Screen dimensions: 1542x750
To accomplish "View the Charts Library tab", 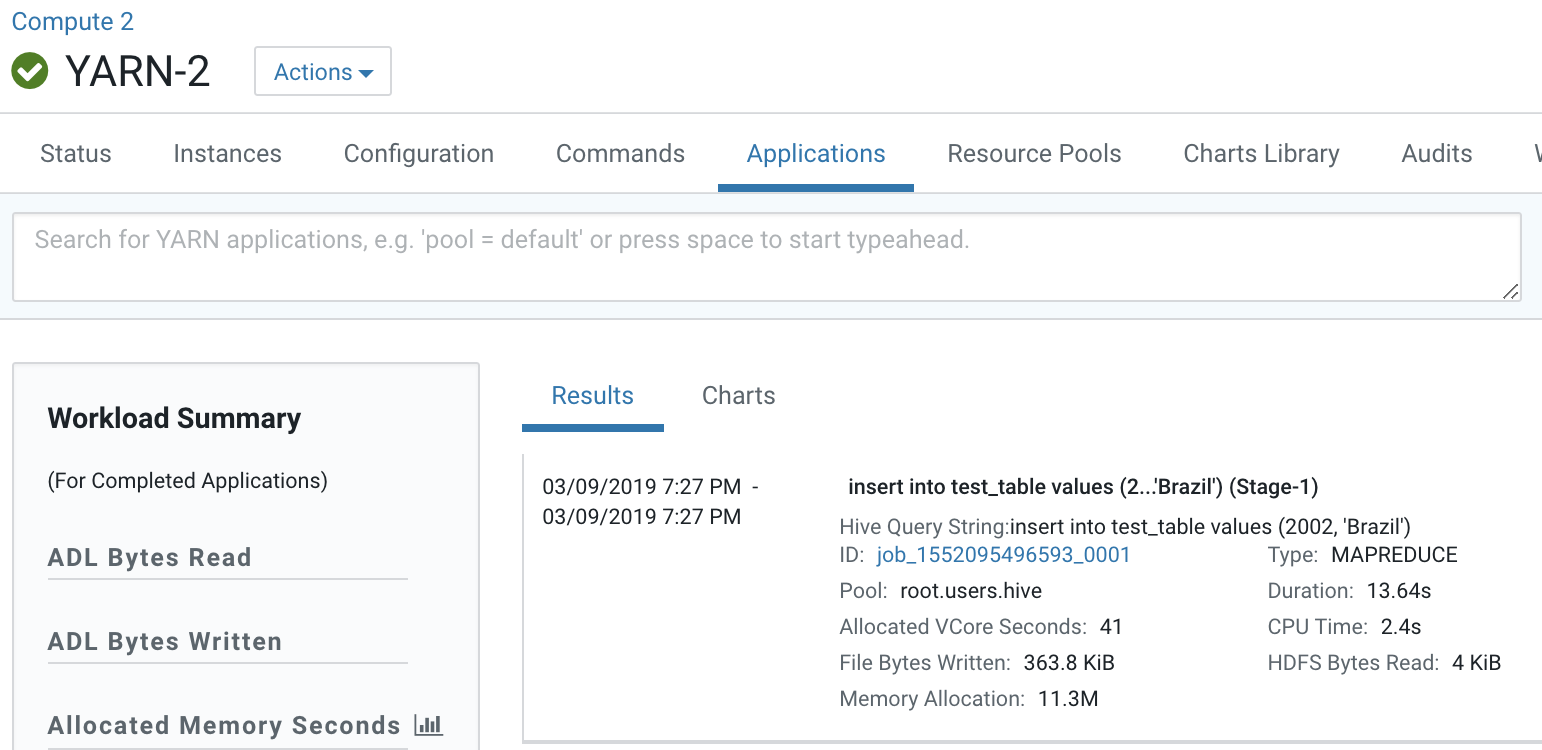I will pyautogui.click(x=1261, y=153).
